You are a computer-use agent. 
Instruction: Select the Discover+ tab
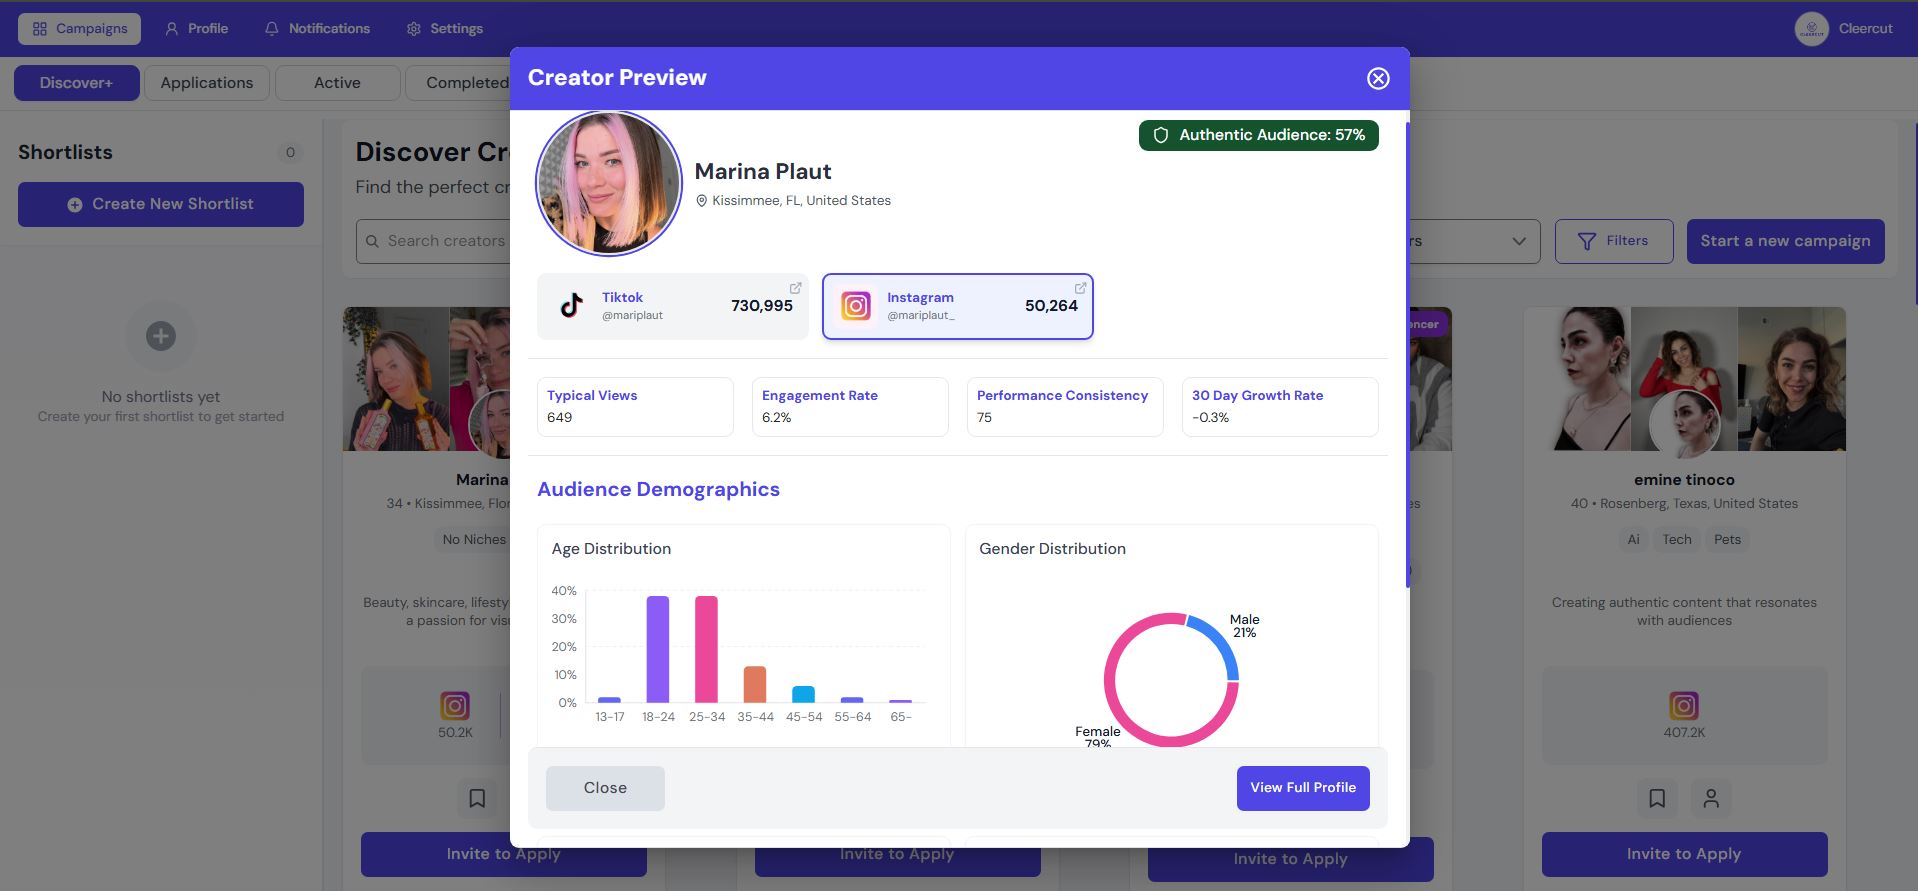click(77, 83)
